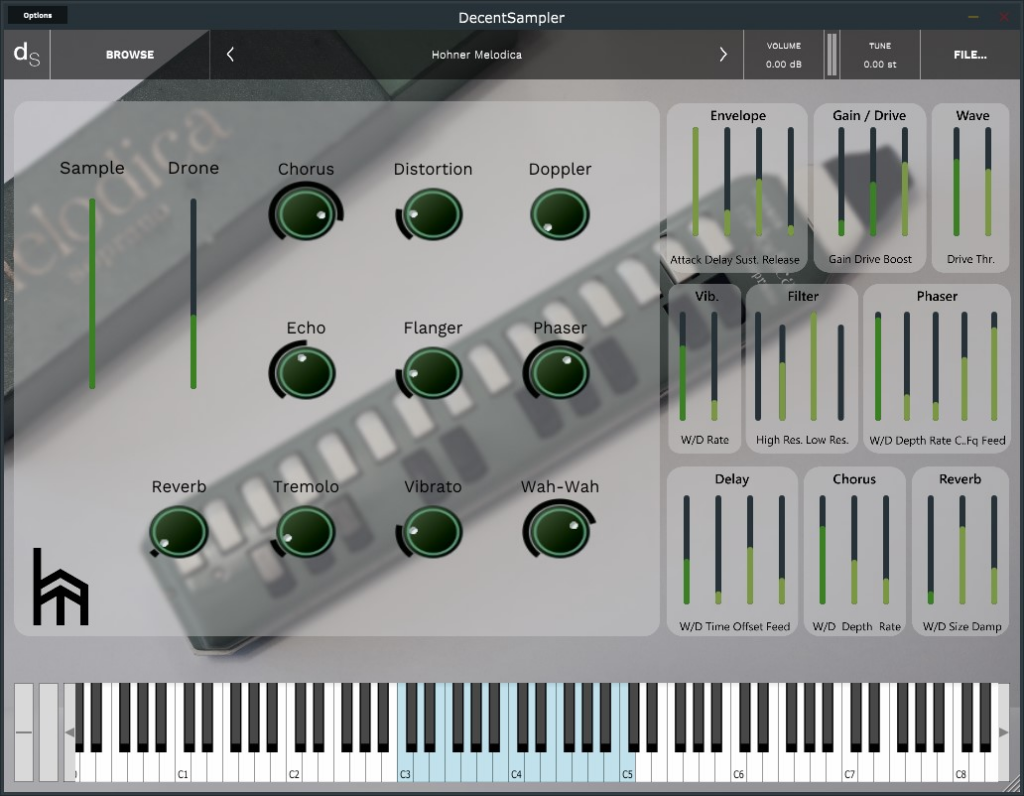Play the C3 key on the keyboard

pyautogui.click(x=405, y=765)
